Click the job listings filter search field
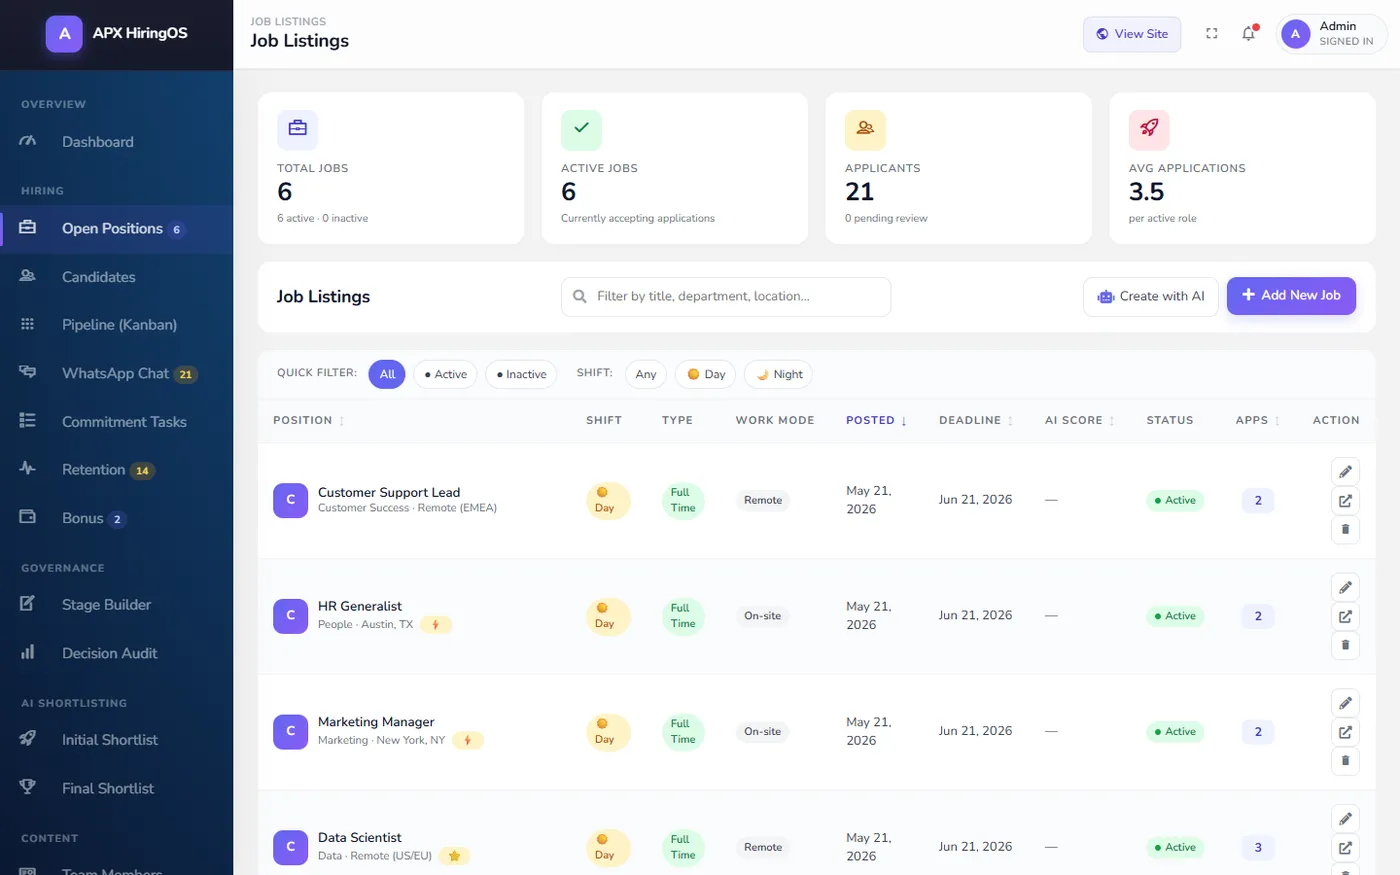The height and width of the screenshot is (875, 1400). pos(726,297)
